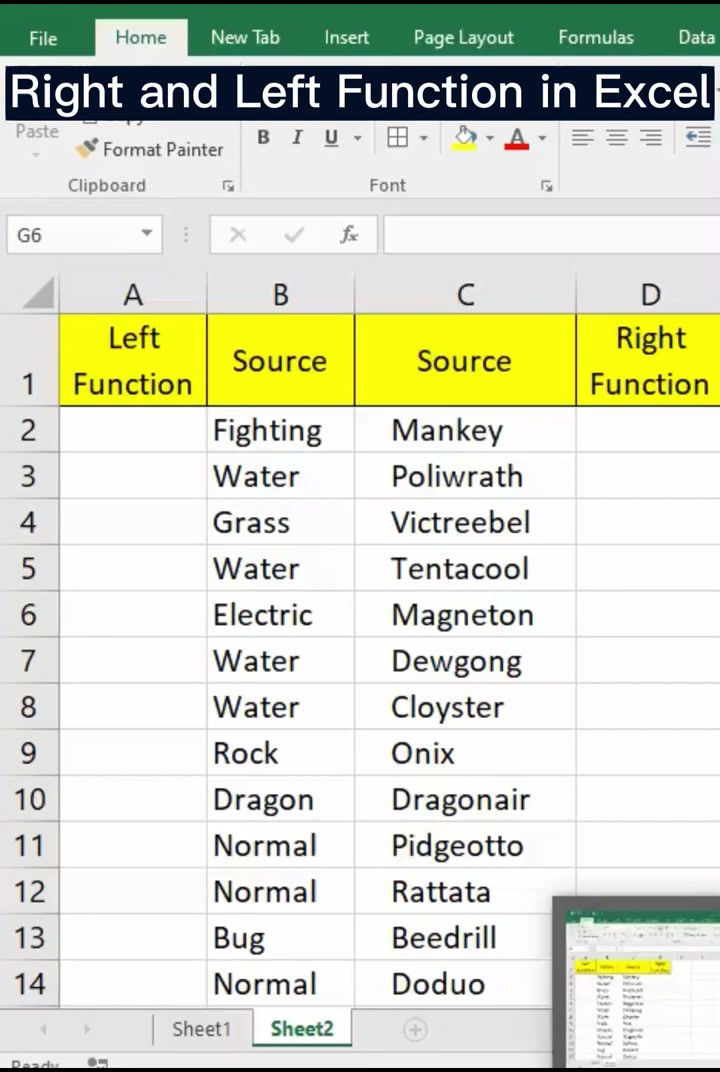Apply red Font Color
This screenshot has height=1072, width=720.
click(517, 138)
